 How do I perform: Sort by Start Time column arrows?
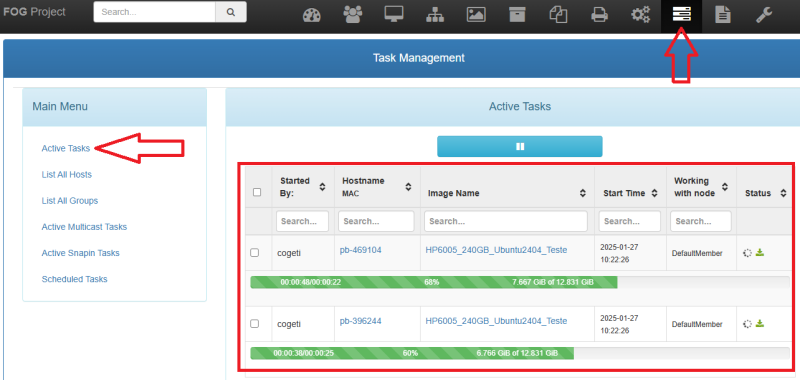pyautogui.click(x=655, y=193)
